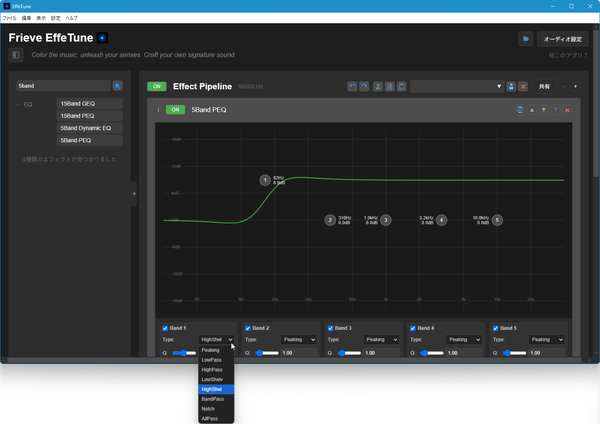Add 5Band Dynamic EQ from list

pos(90,128)
